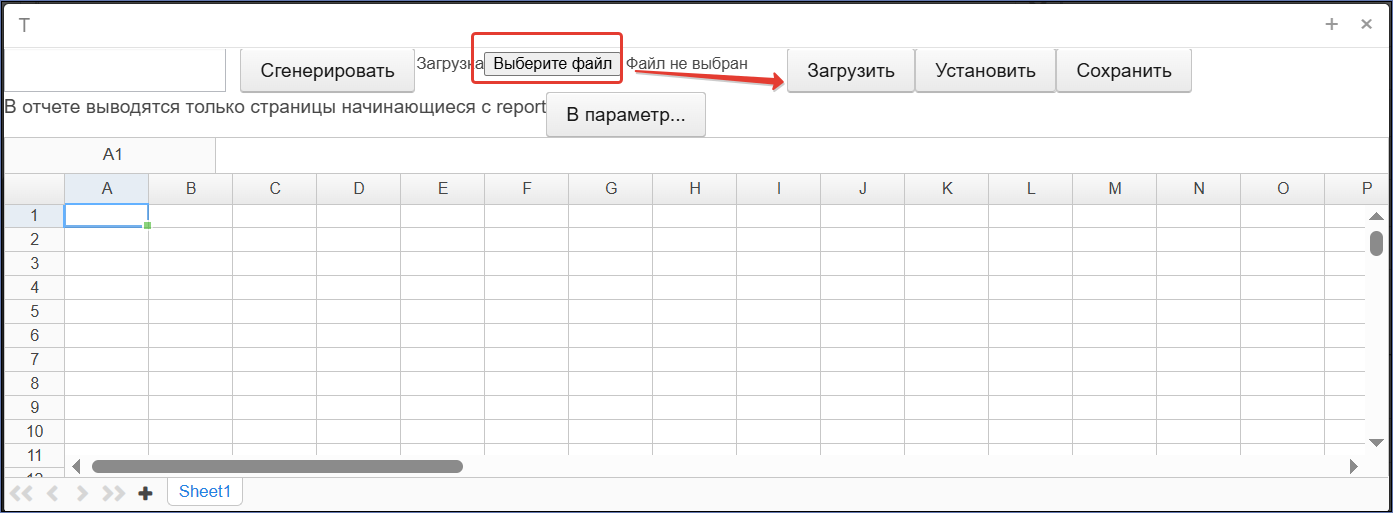Select column C header

[275, 188]
